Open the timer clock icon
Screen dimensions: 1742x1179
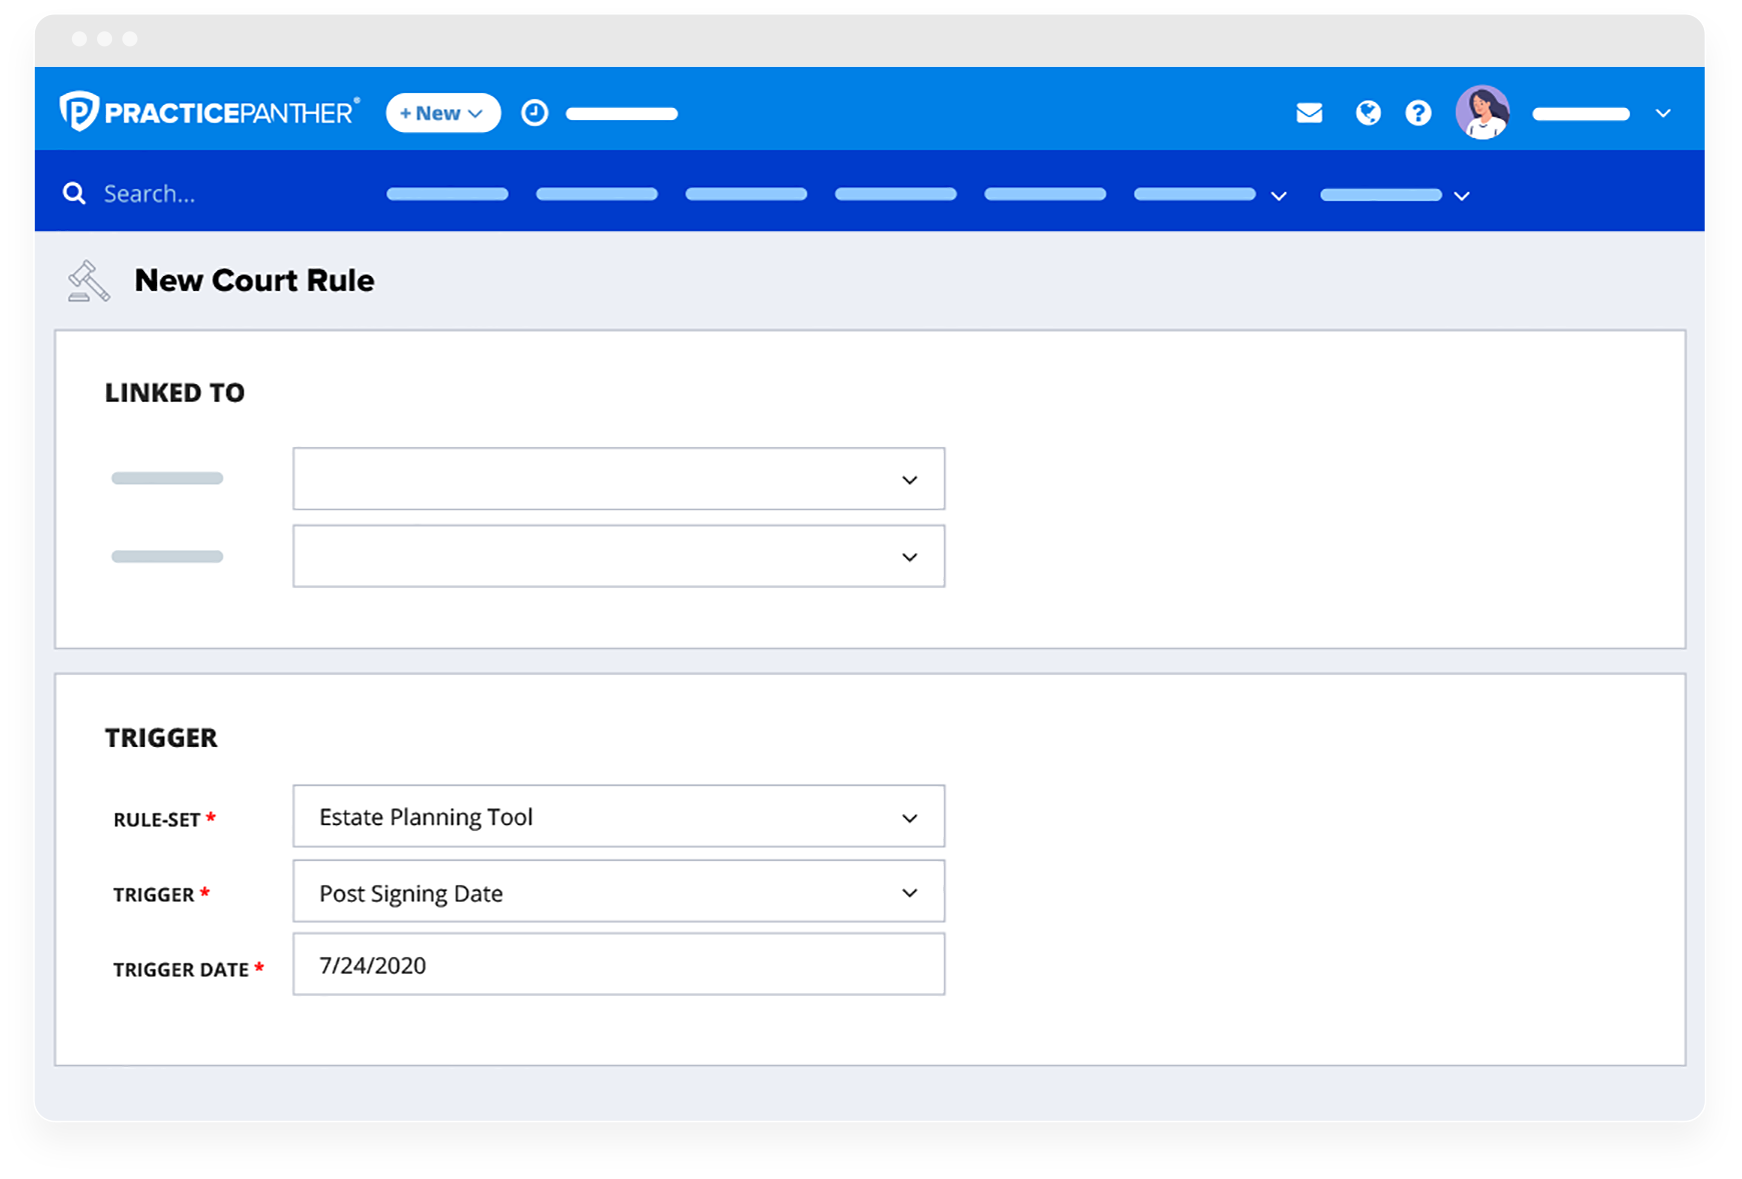click(535, 113)
